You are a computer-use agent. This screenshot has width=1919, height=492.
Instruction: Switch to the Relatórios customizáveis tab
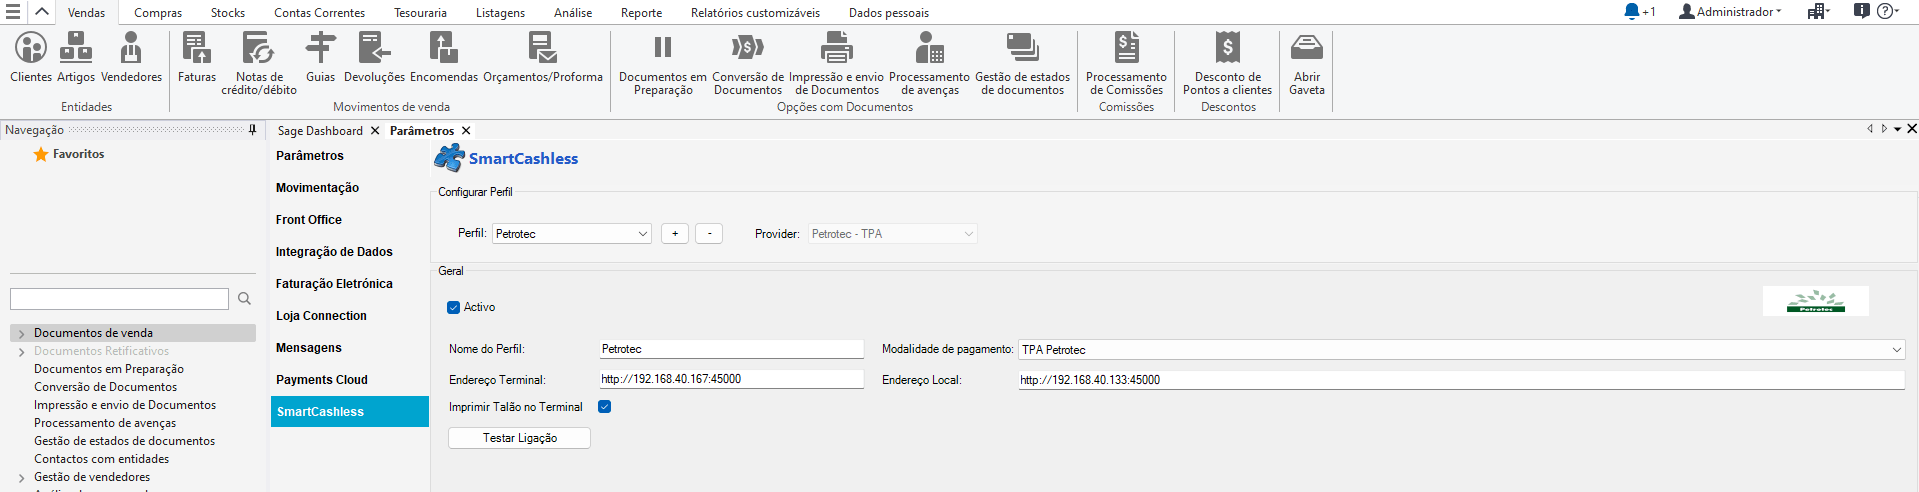tap(755, 13)
